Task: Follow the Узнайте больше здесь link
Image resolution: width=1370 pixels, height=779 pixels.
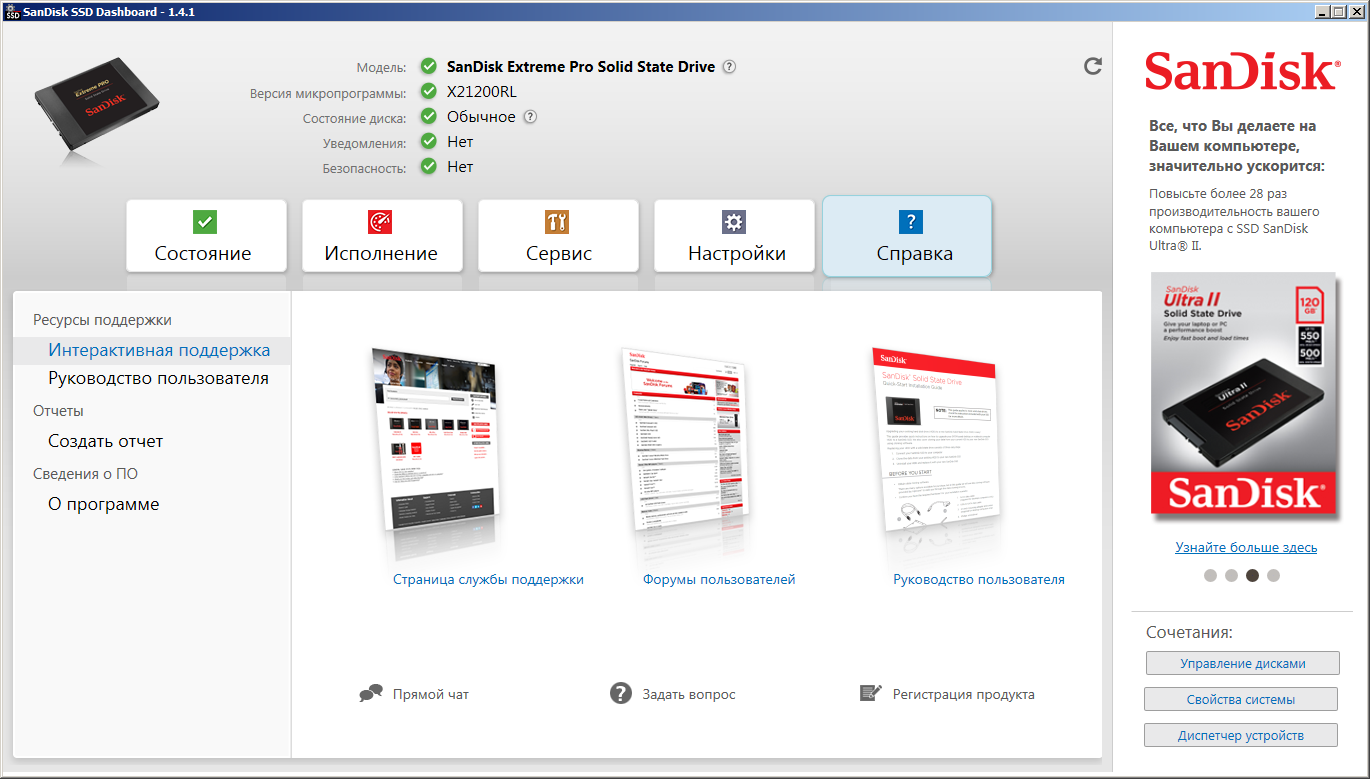Action: (x=1246, y=548)
